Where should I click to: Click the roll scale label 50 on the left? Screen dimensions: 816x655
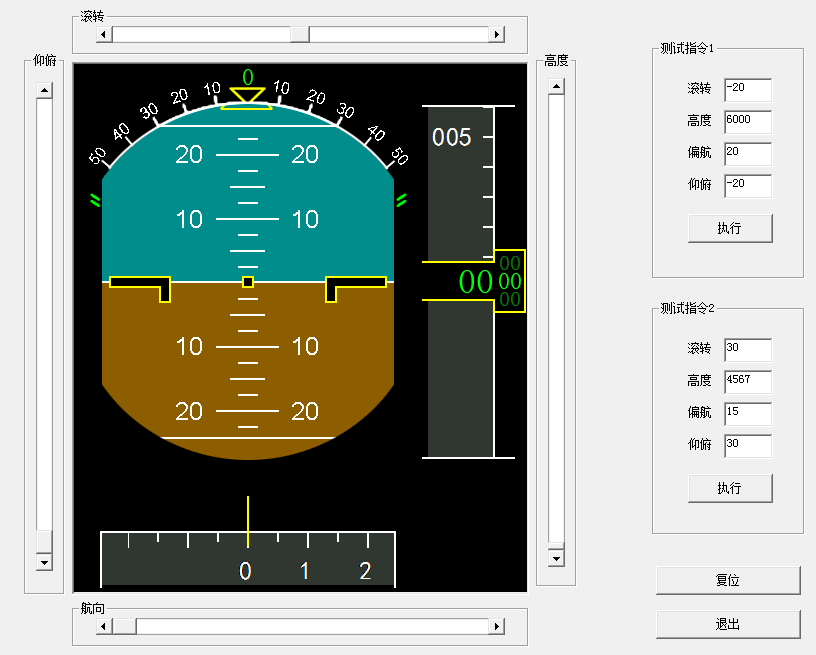97,156
